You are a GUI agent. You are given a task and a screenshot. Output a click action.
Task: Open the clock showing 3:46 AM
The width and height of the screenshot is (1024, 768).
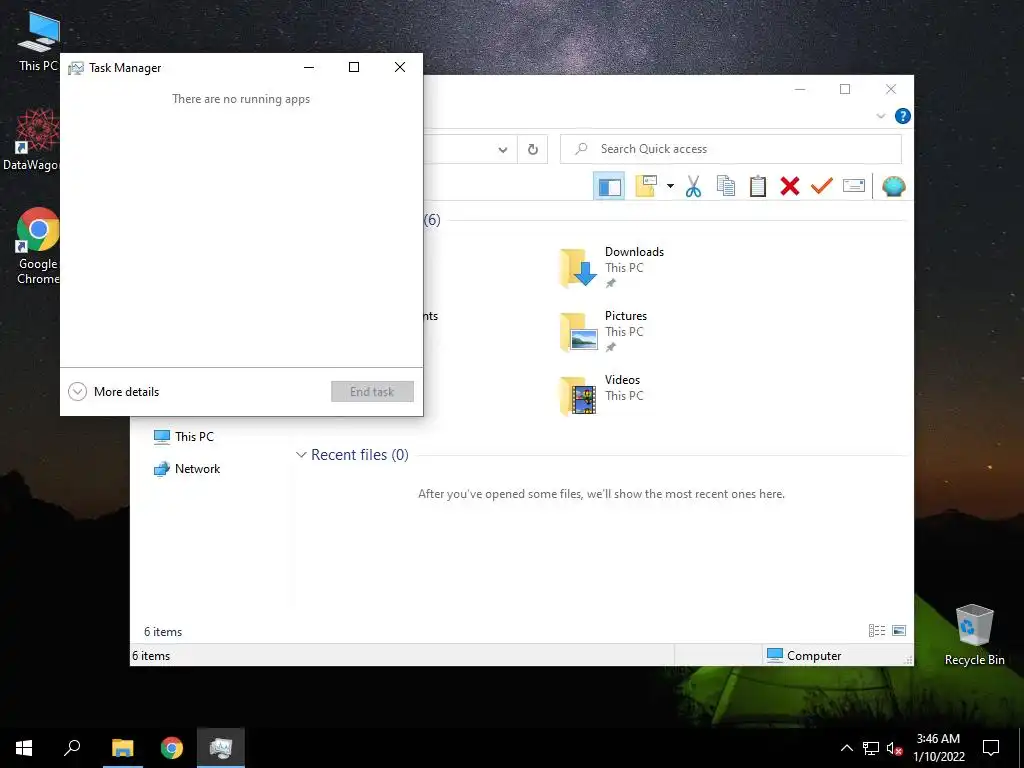tap(938, 748)
